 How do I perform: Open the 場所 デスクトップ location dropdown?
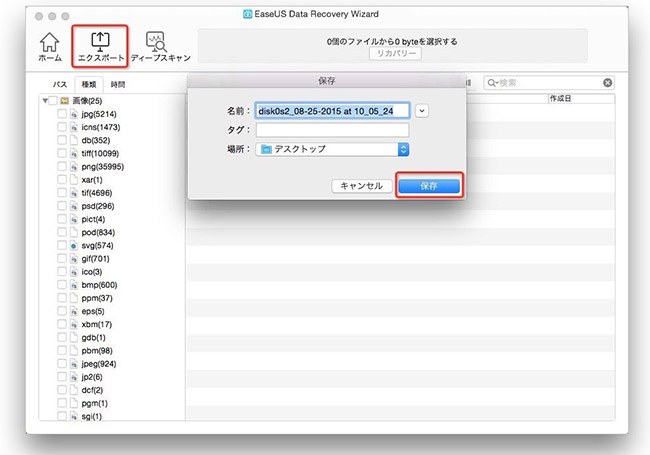[332, 149]
